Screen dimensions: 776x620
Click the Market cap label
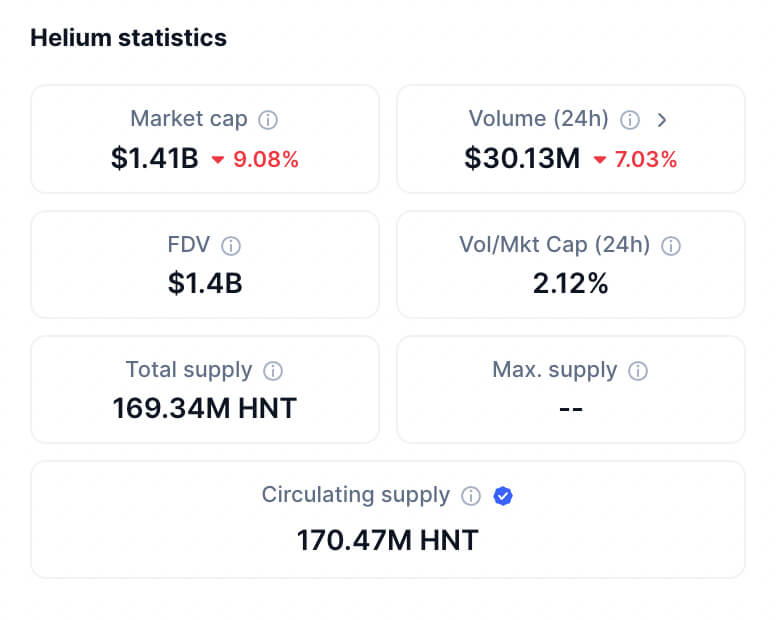coord(188,119)
